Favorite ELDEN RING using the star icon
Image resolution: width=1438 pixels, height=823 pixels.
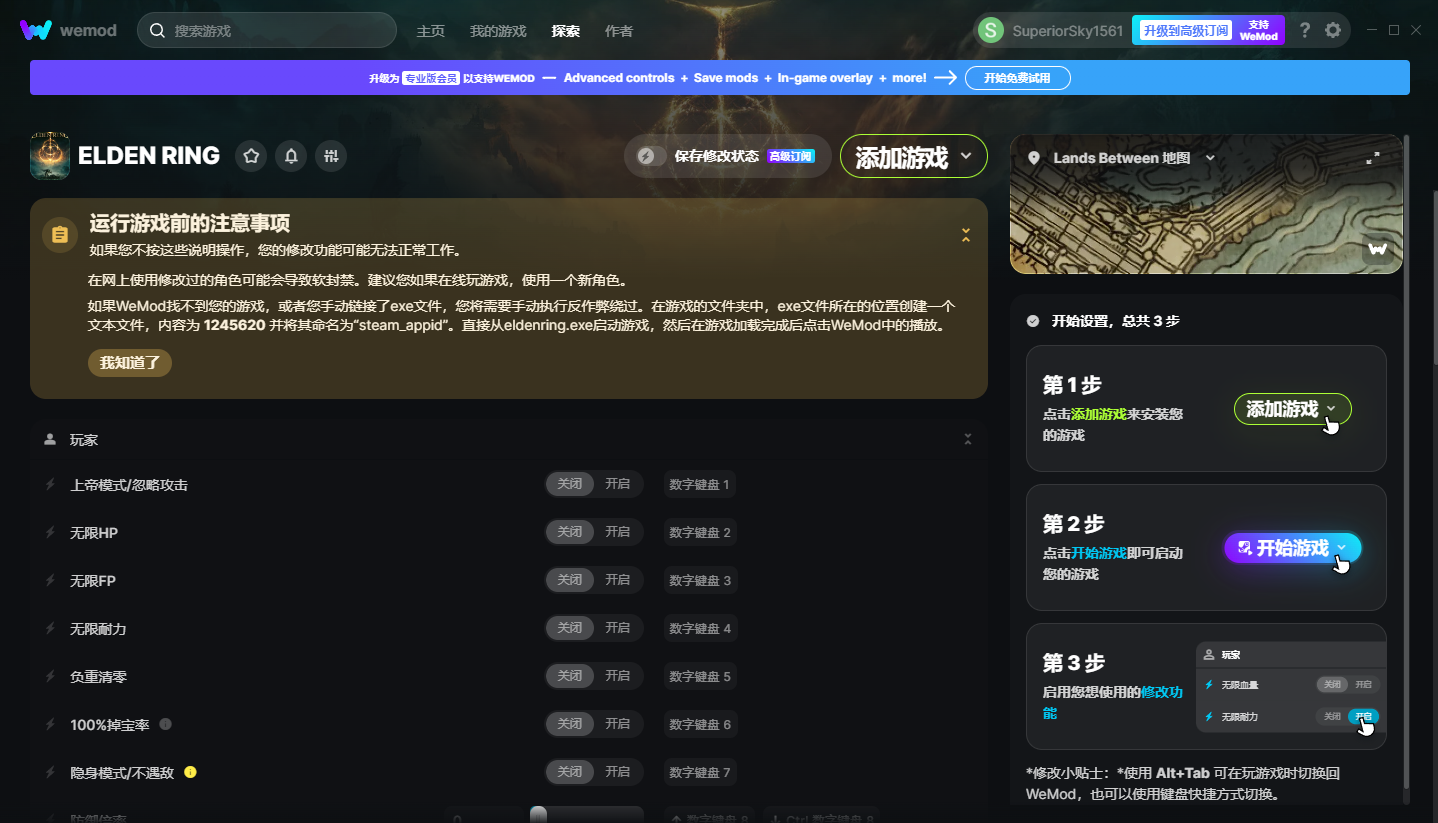pos(251,156)
